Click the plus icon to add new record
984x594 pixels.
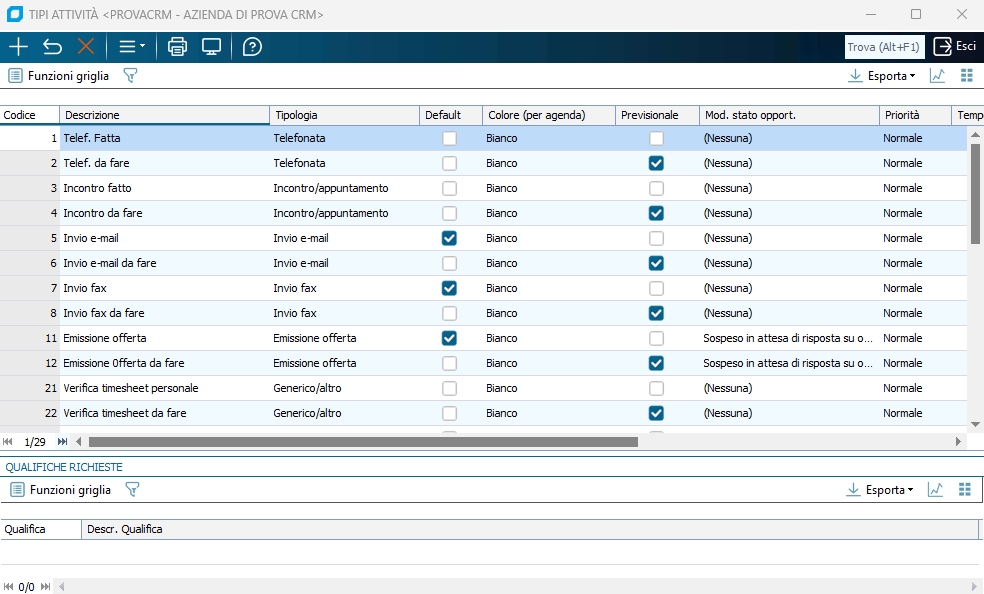point(18,47)
